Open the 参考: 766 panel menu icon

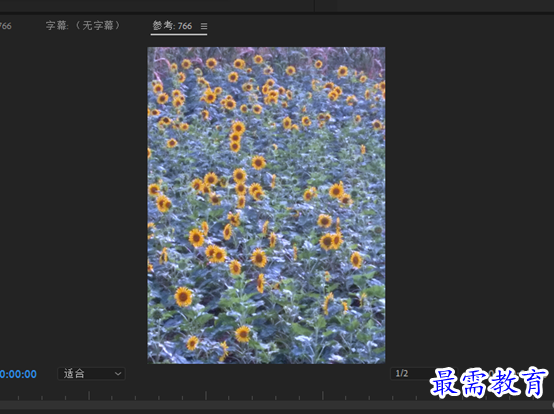pyautogui.click(x=204, y=26)
